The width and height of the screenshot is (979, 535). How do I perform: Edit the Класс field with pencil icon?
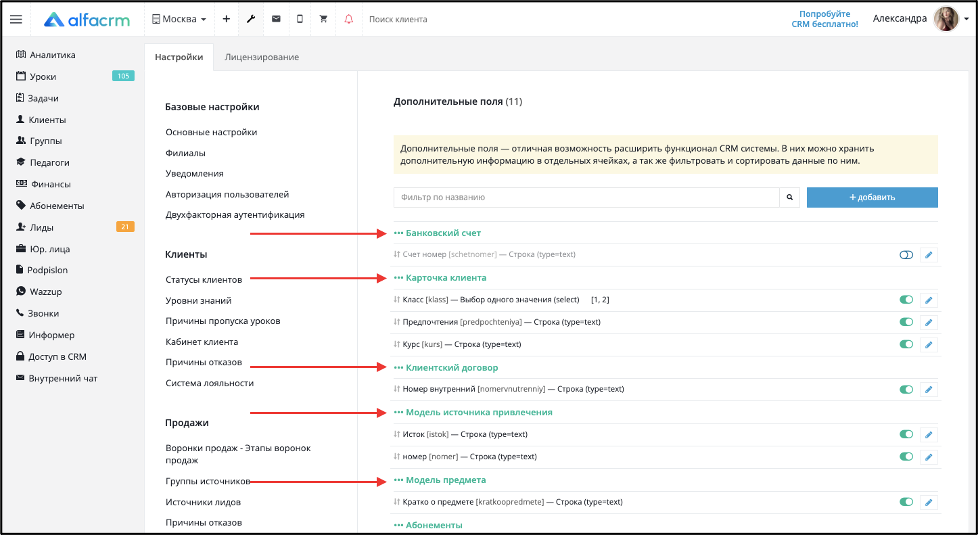[928, 300]
